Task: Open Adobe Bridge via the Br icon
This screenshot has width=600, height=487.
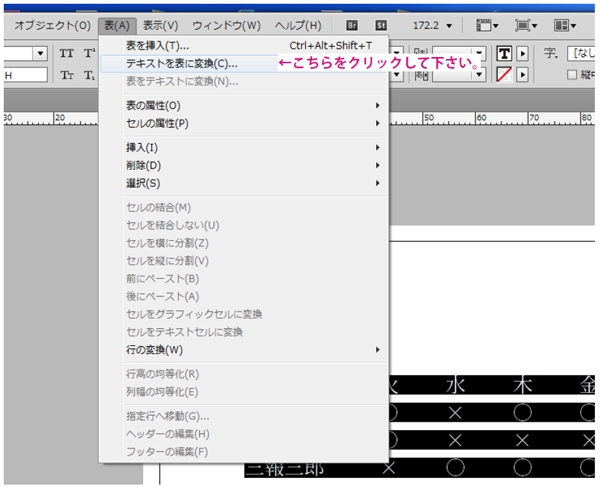Action: tap(352, 24)
